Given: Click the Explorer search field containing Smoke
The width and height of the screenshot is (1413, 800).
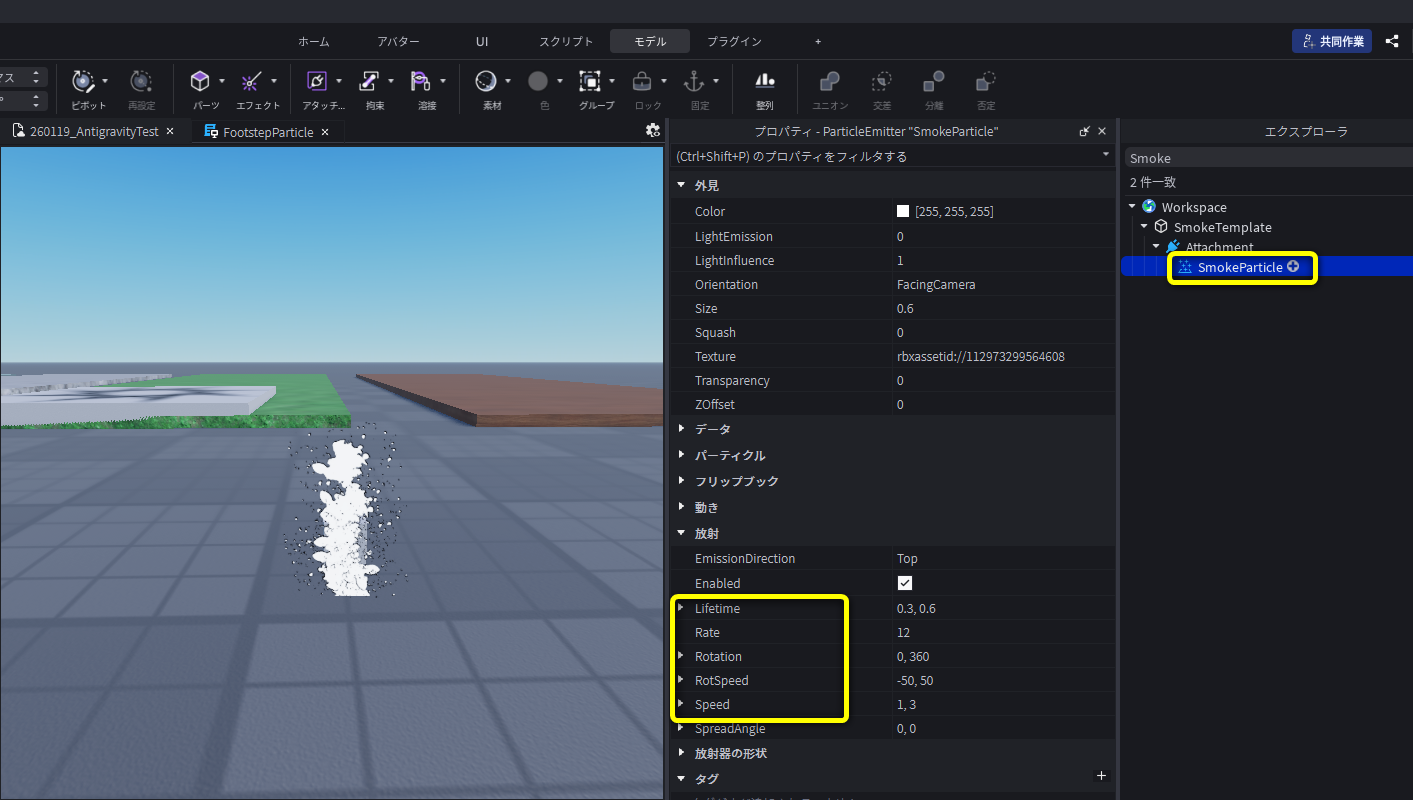Looking at the screenshot, I should click(x=1267, y=158).
